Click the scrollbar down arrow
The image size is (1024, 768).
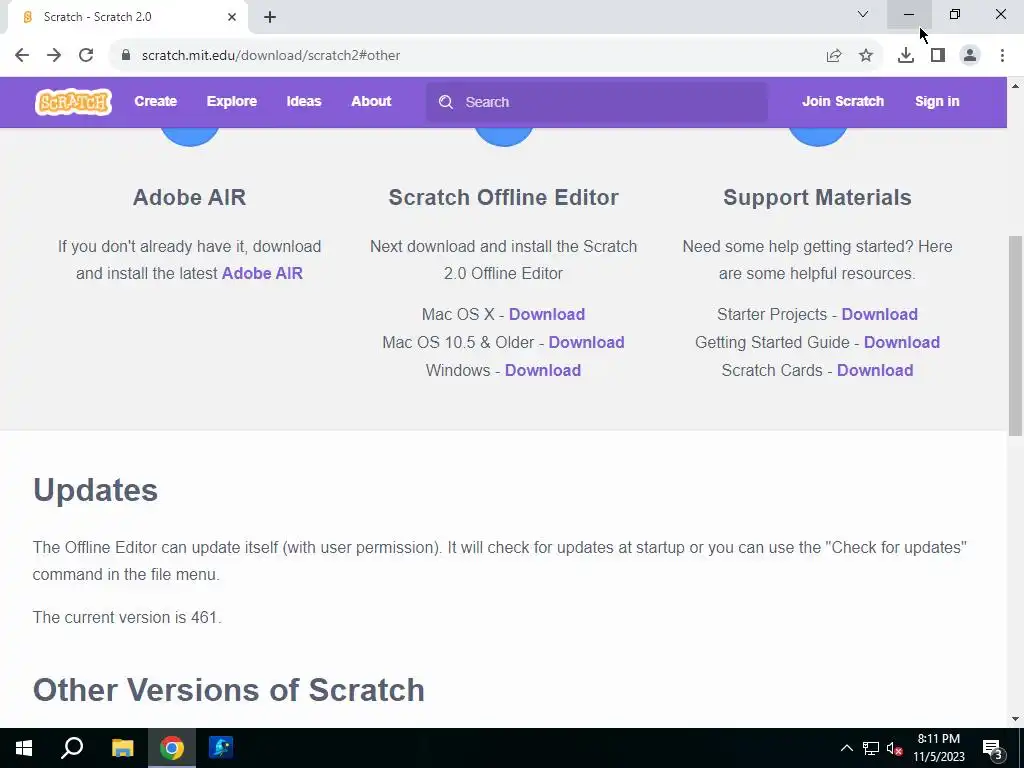click(1016, 719)
